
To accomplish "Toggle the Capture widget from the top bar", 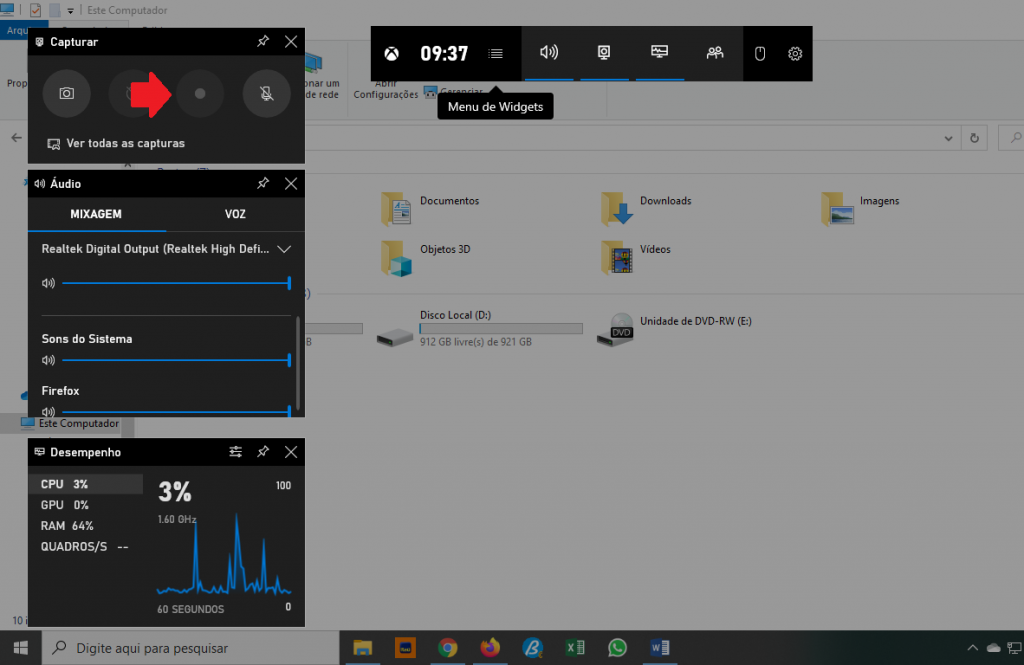I will pyautogui.click(x=604, y=53).
